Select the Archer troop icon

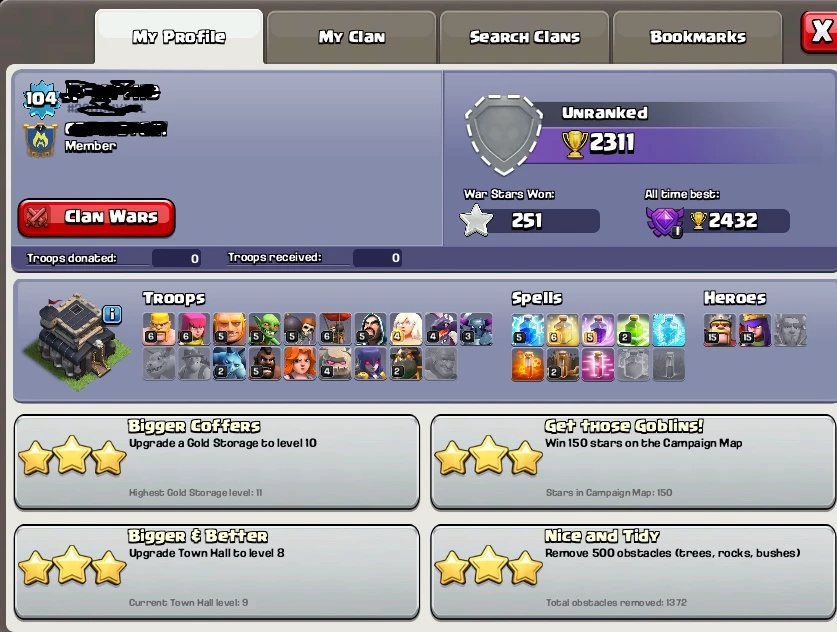[194, 329]
